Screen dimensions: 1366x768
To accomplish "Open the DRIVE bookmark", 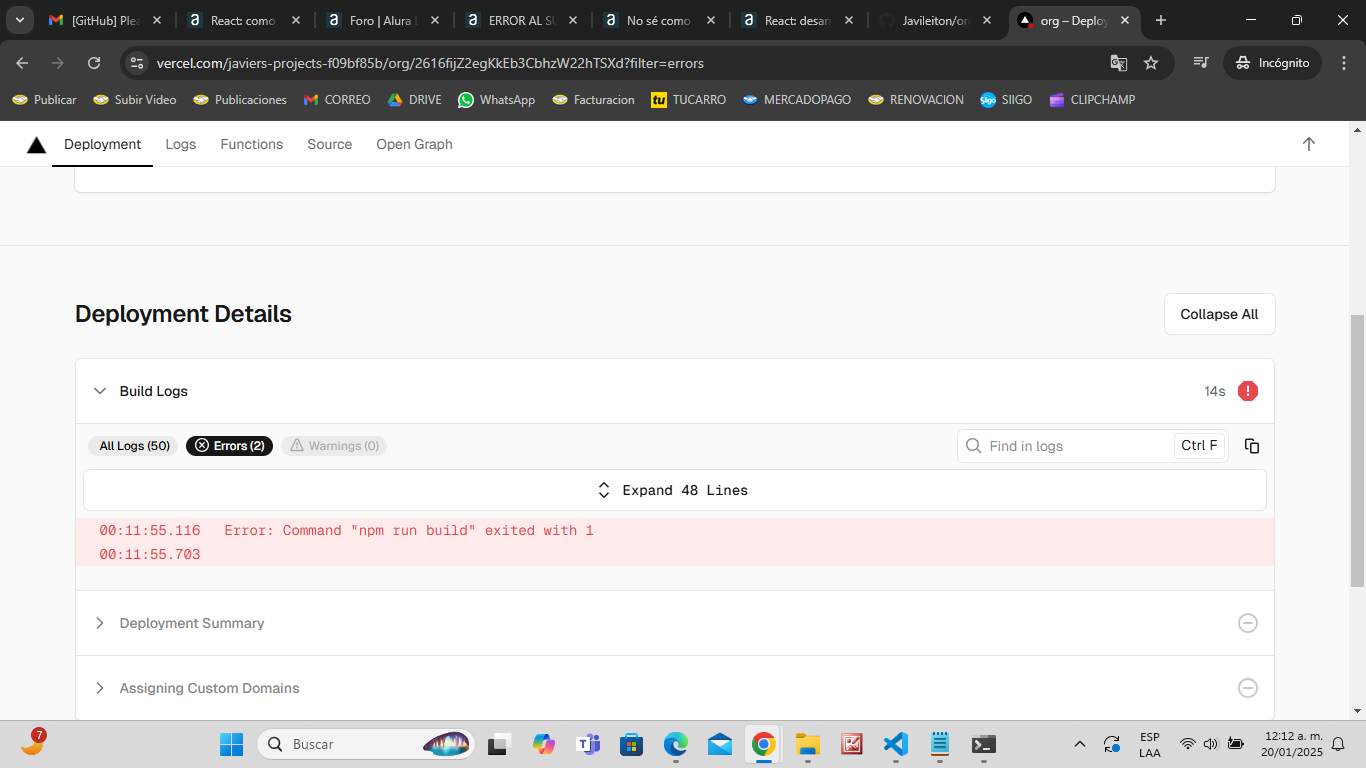I will pos(415,100).
